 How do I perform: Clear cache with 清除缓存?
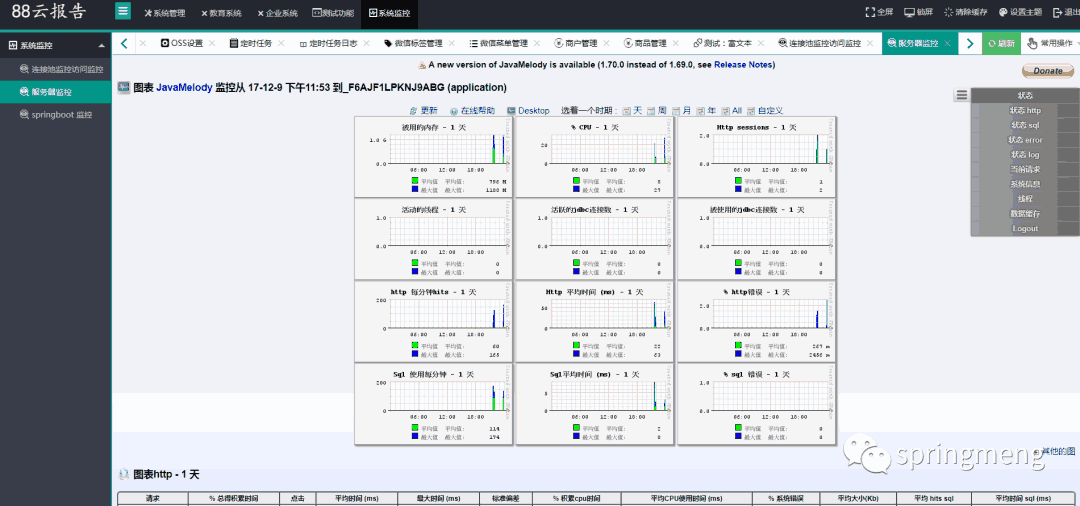(x=966, y=12)
